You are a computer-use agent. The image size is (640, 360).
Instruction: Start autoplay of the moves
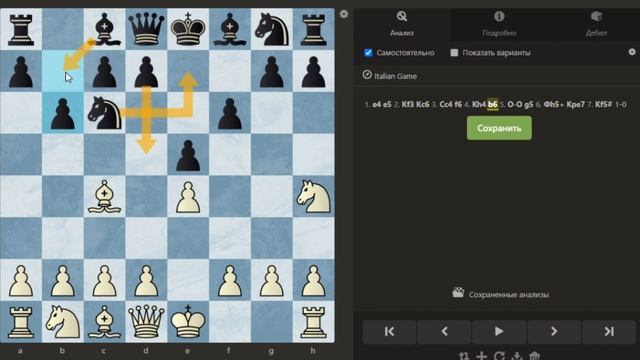click(x=499, y=331)
